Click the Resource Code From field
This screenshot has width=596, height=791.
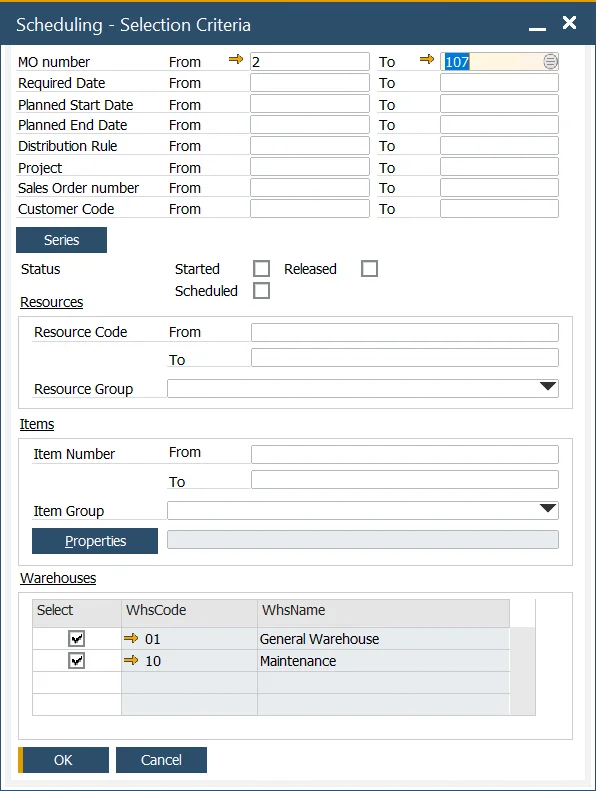[405, 332]
